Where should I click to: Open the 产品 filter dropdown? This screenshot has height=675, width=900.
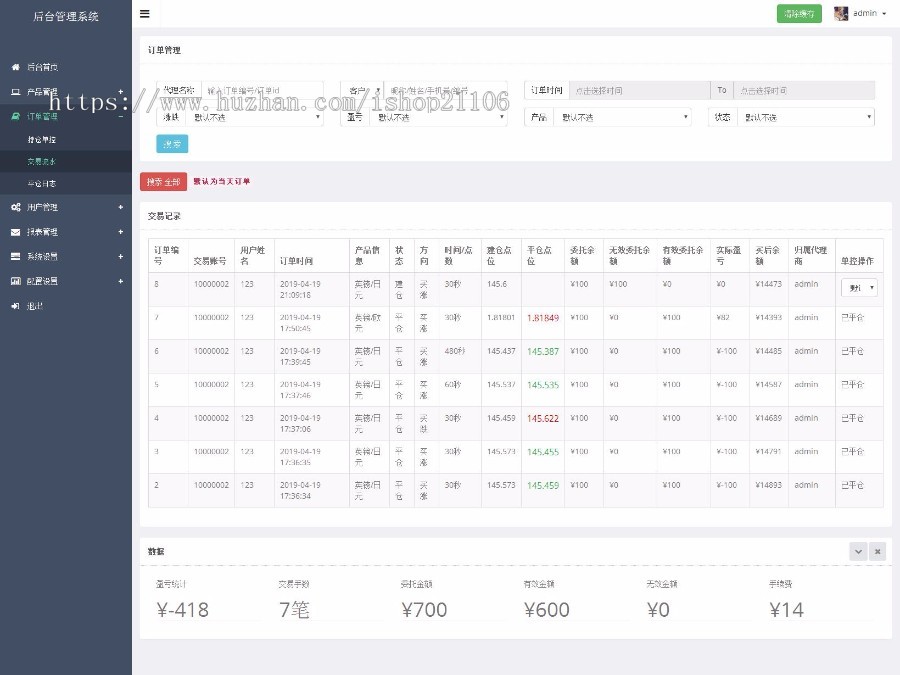(x=622, y=117)
